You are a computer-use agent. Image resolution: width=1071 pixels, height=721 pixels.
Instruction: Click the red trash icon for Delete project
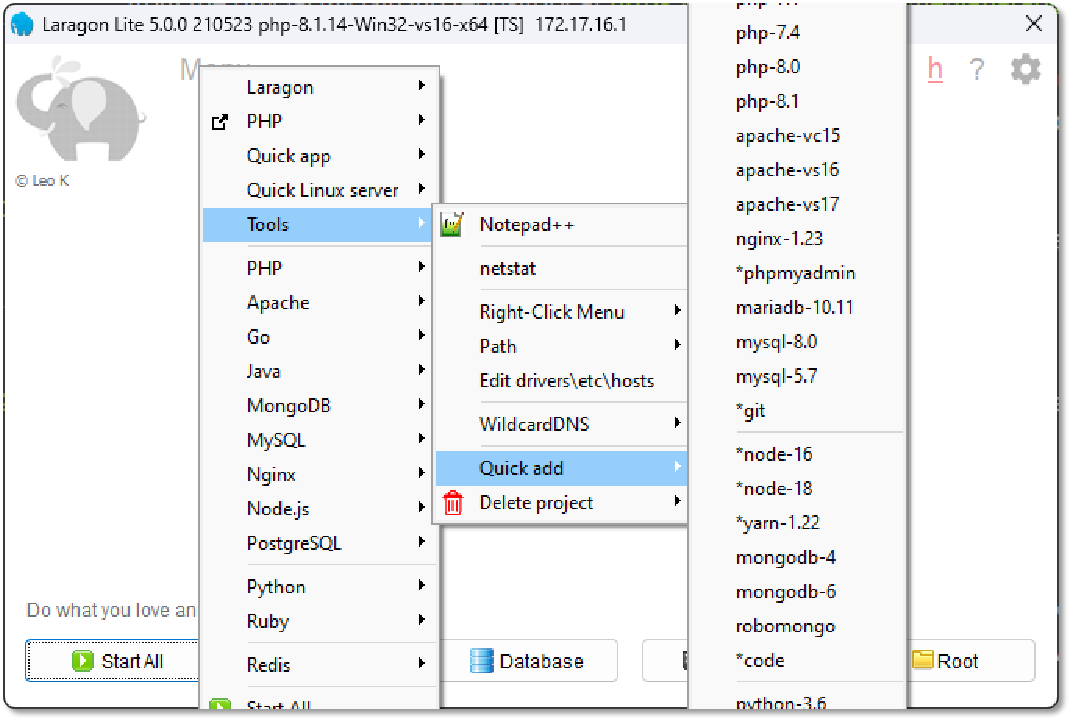click(453, 503)
